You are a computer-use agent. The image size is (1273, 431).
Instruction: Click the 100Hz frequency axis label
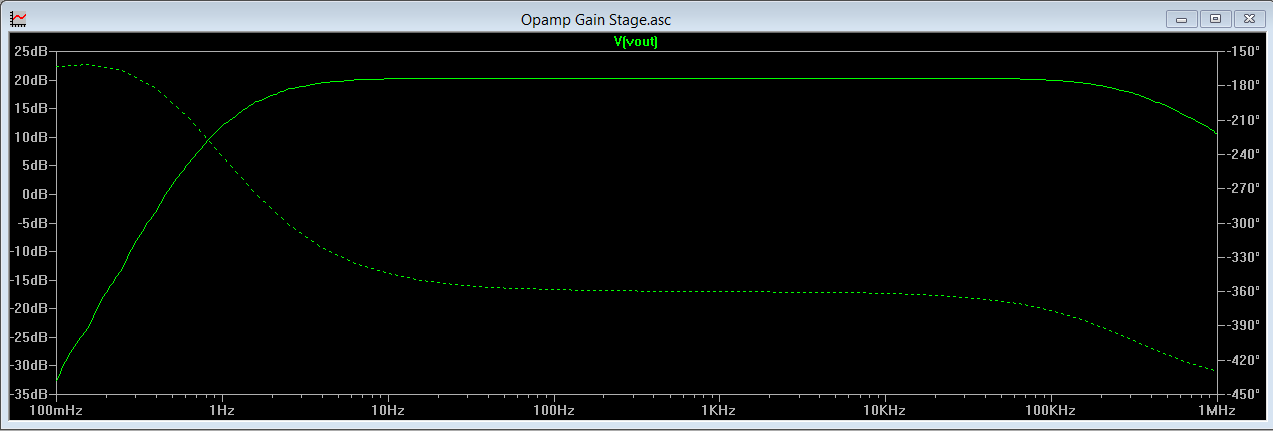553,411
